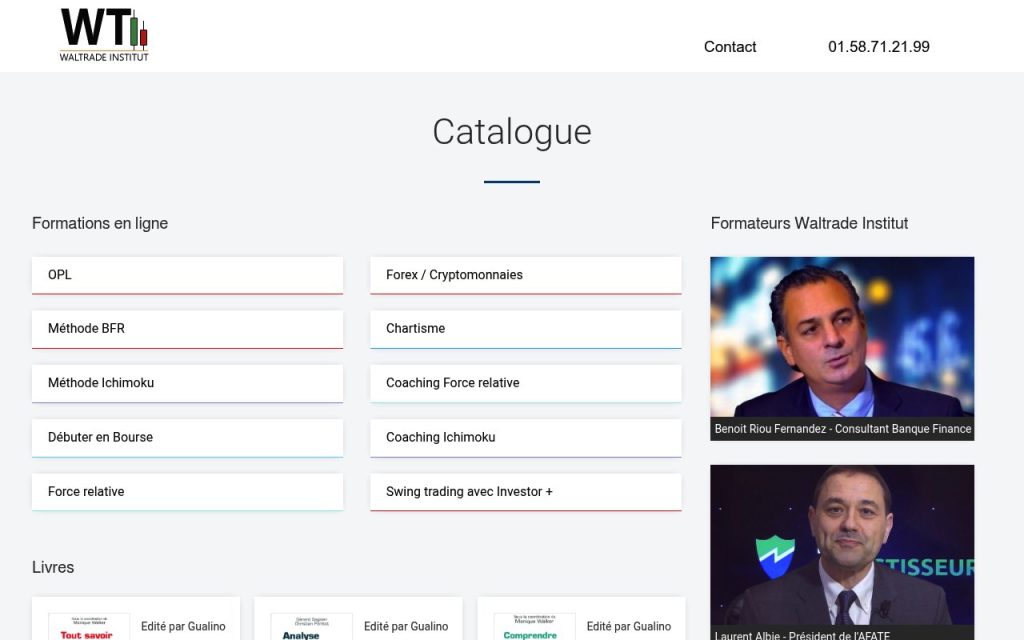Click the Formations en ligne heading

100,223
